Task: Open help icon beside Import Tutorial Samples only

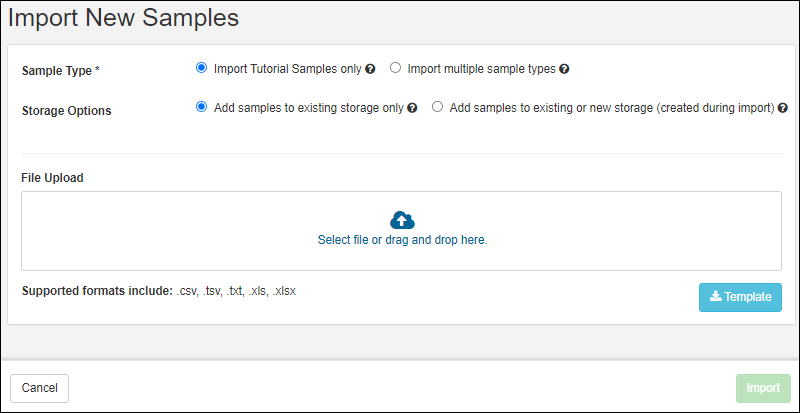Action: tap(370, 69)
